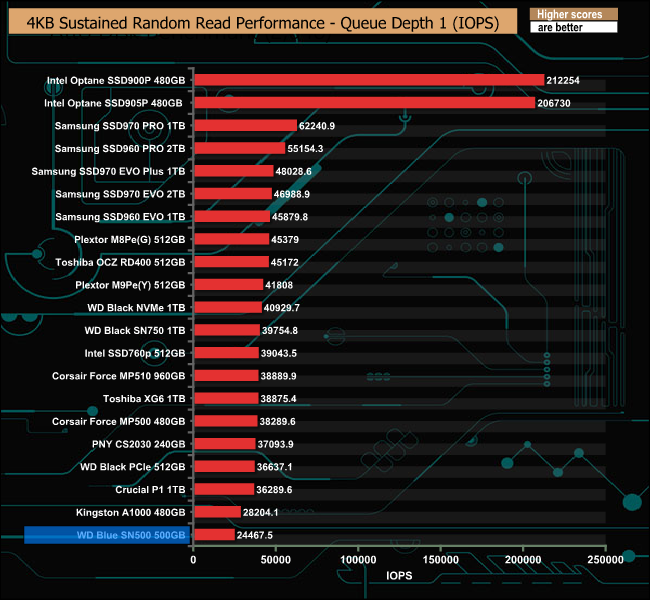Click the 200000 axis tick label
Image resolution: width=650 pixels, height=600 pixels.
pos(523,560)
